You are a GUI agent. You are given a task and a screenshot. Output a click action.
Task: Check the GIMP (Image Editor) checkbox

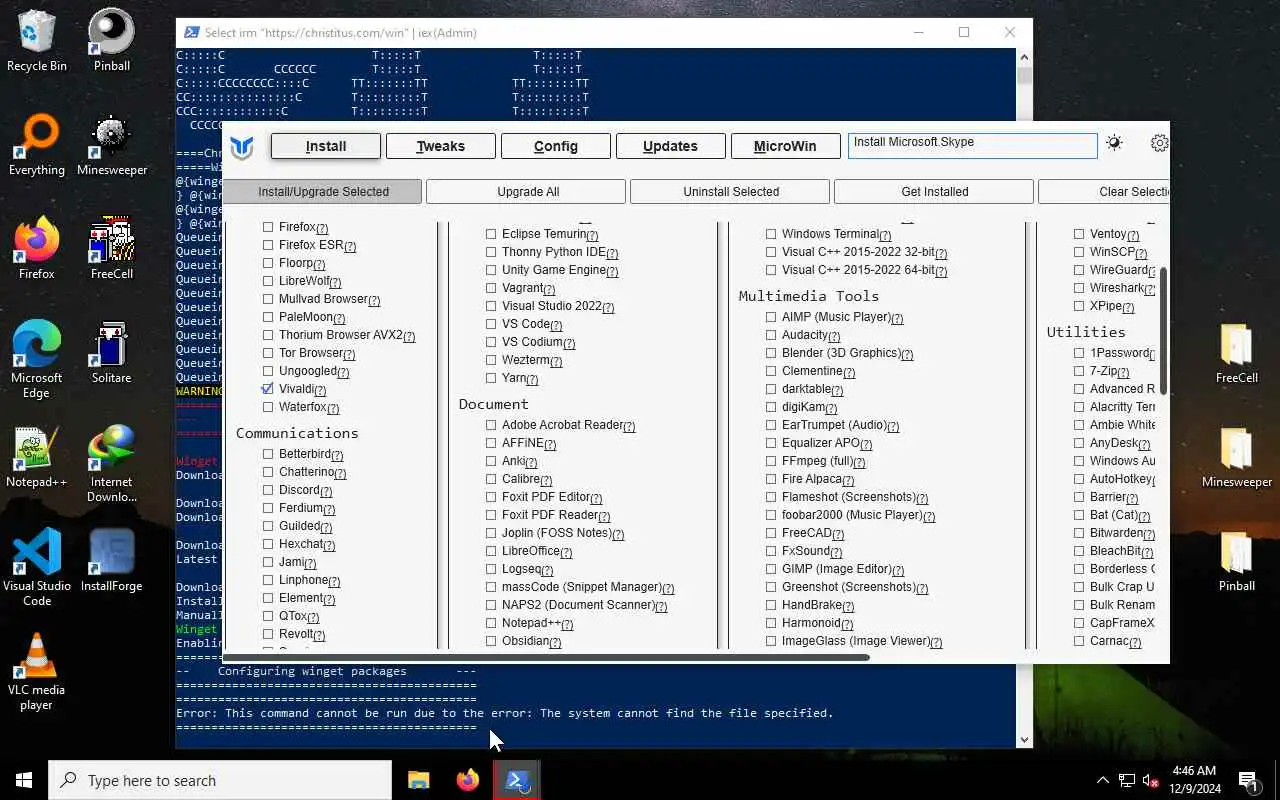(771, 569)
